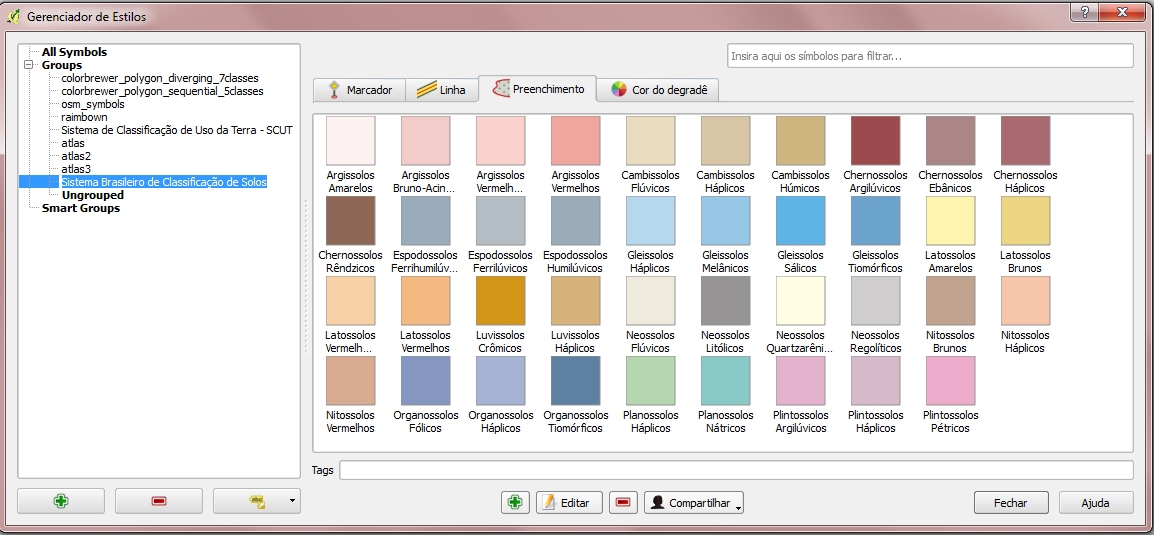Choose the Plintossolos Pétricos symbol
This screenshot has width=1154, height=535.
pyautogui.click(x=951, y=381)
